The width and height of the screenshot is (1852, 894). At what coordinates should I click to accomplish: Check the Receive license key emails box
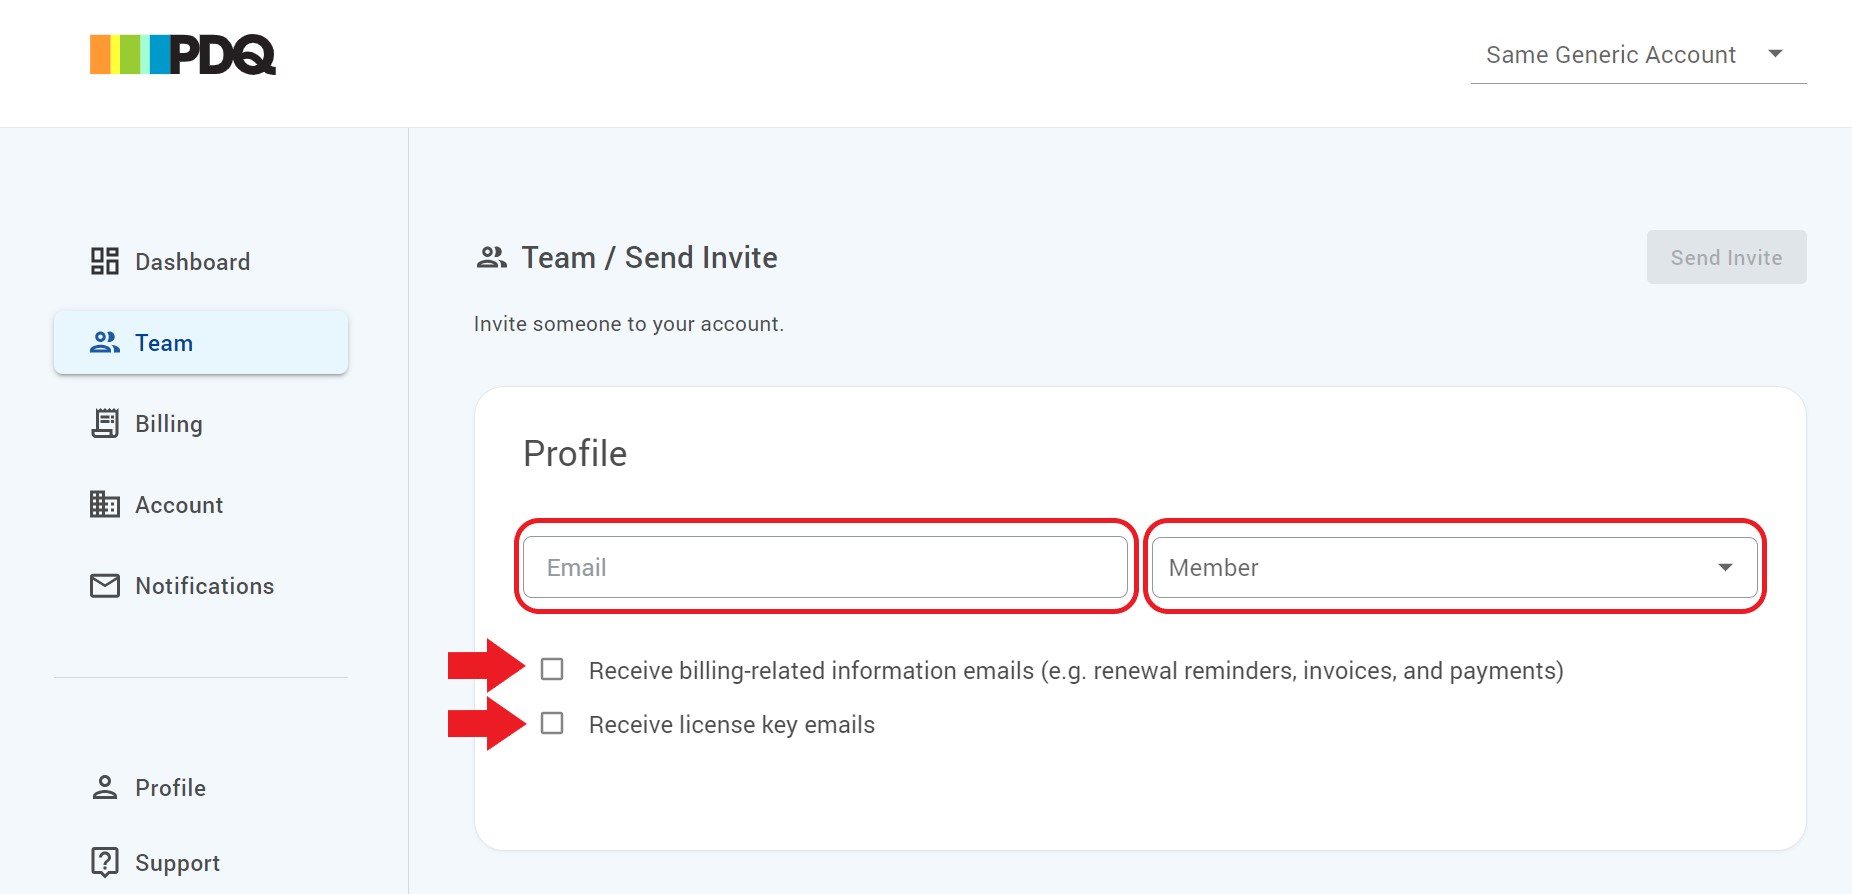pyautogui.click(x=552, y=724)
